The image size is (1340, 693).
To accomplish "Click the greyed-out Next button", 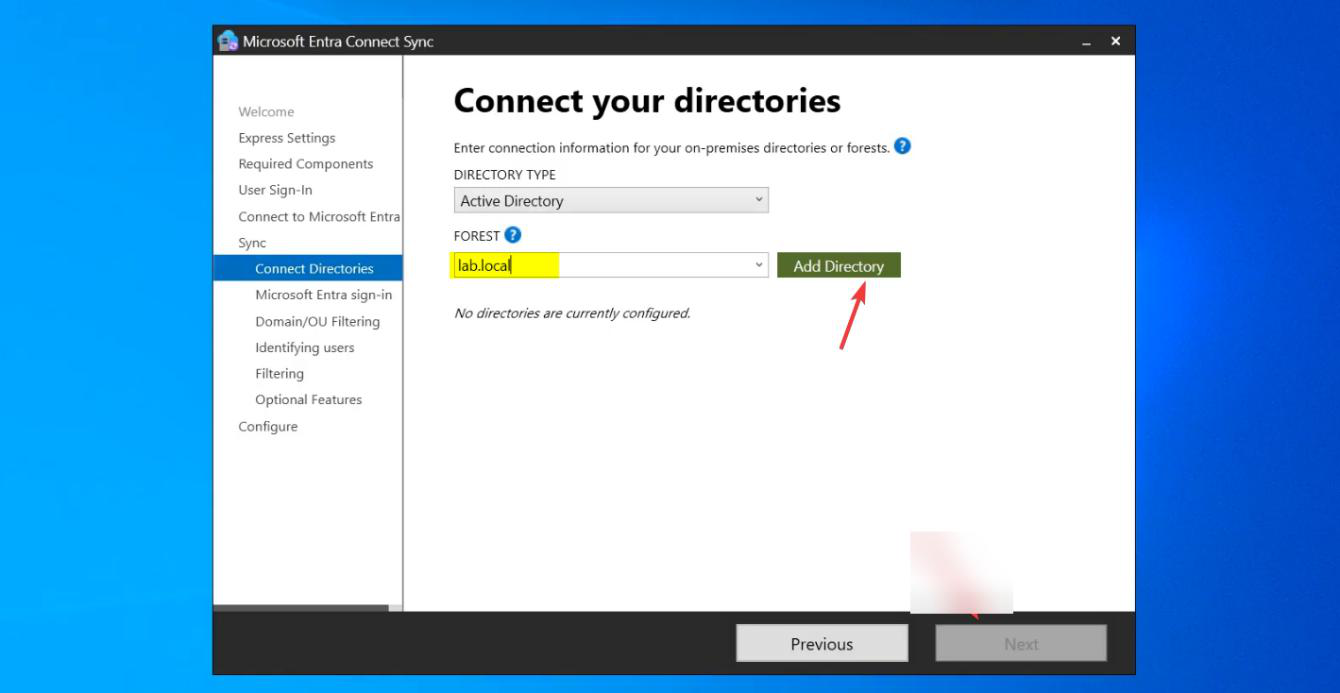I will 1021,644.
